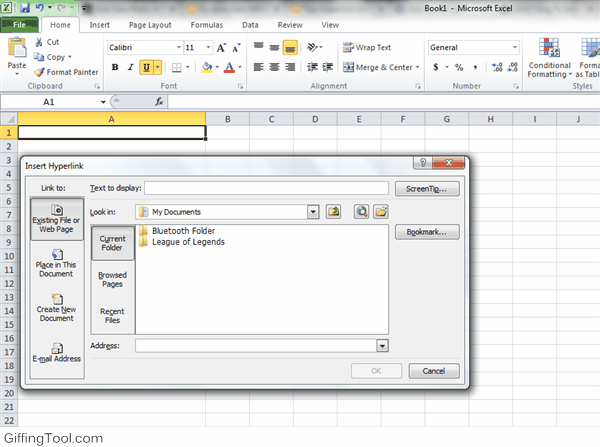Image resolution: width=600 pixels, height=447 pixels.
Task: Switch to the Insert tab
Action: click(99, 25)
